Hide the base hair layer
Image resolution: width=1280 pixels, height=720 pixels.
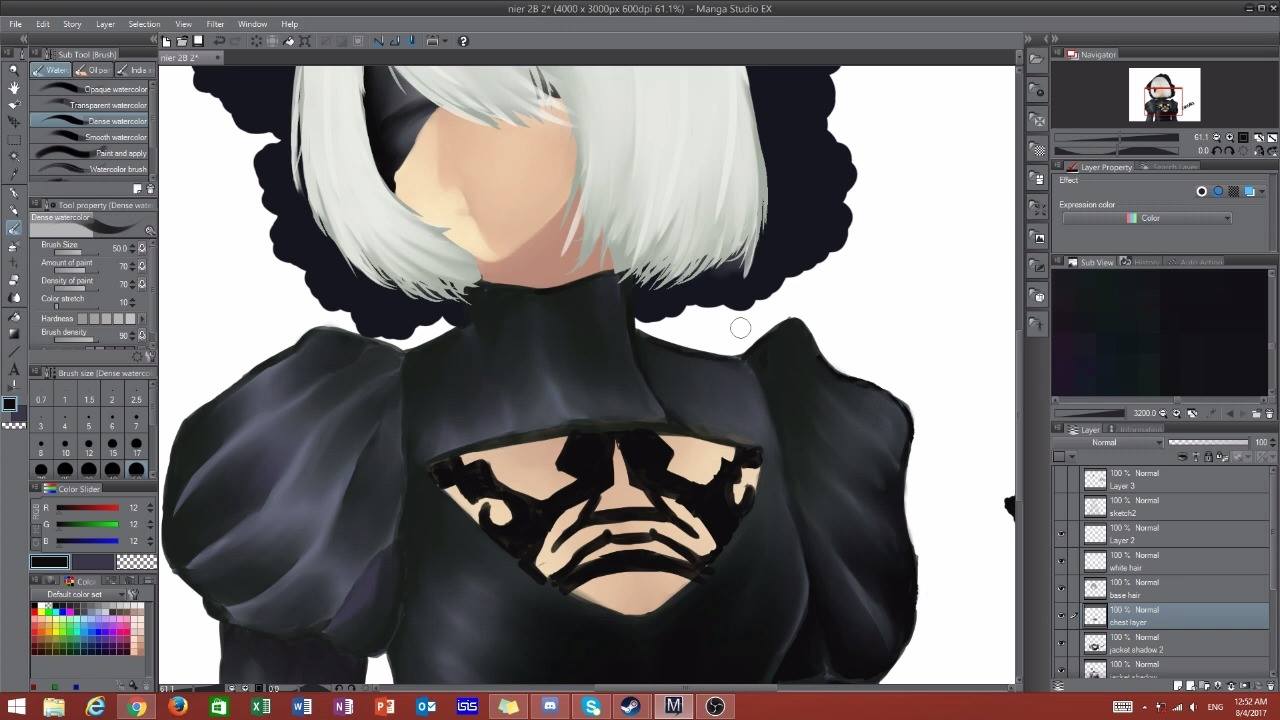(x=1061, y=589)
